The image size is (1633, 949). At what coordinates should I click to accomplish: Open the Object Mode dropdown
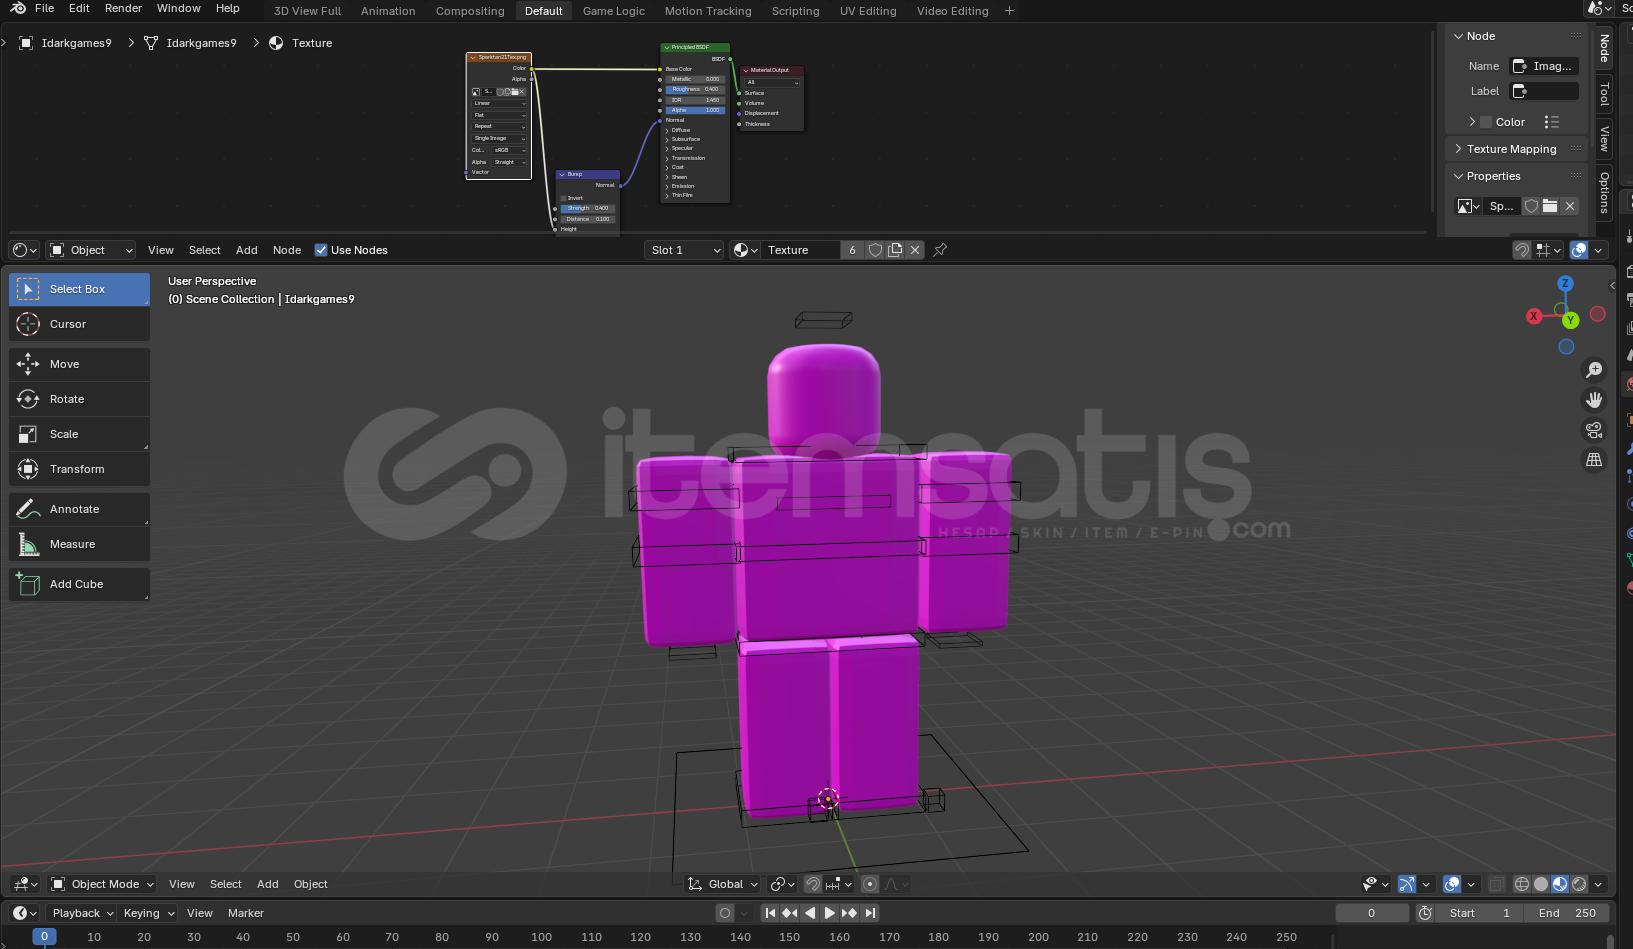point(102,884)
